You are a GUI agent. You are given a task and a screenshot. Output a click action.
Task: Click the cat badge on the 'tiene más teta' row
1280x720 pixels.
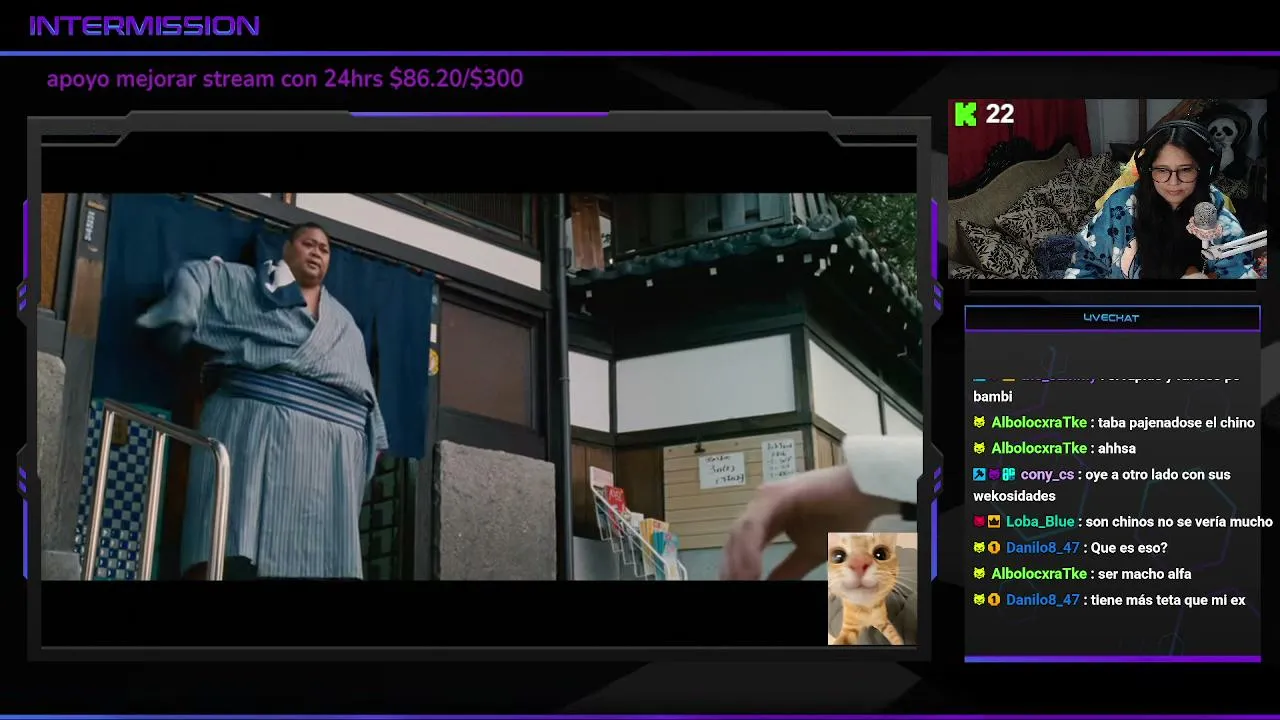click(x=979, y=600)
